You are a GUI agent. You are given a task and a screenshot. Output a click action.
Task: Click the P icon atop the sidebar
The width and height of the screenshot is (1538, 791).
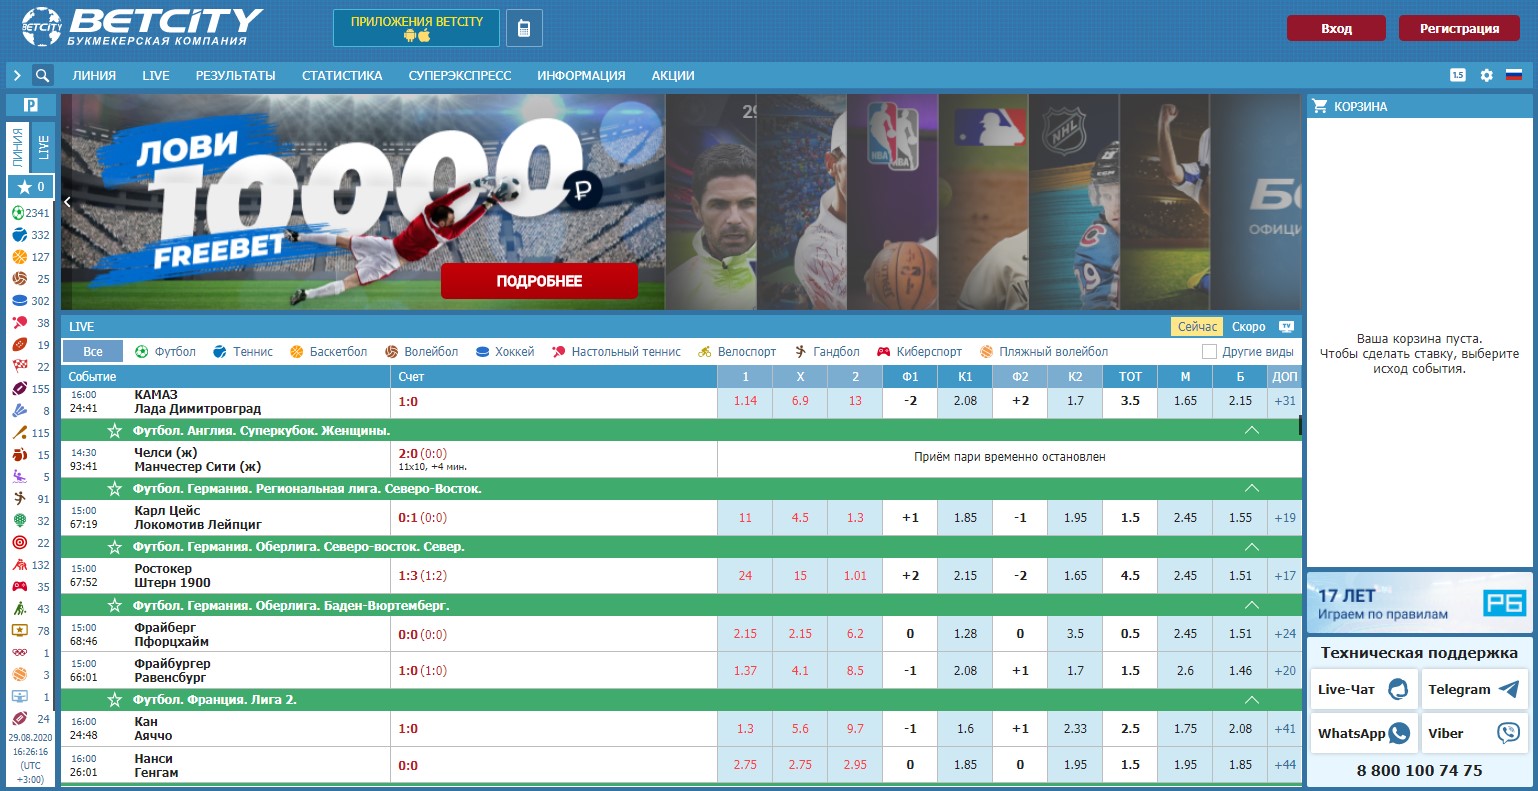tap(30, 105)
